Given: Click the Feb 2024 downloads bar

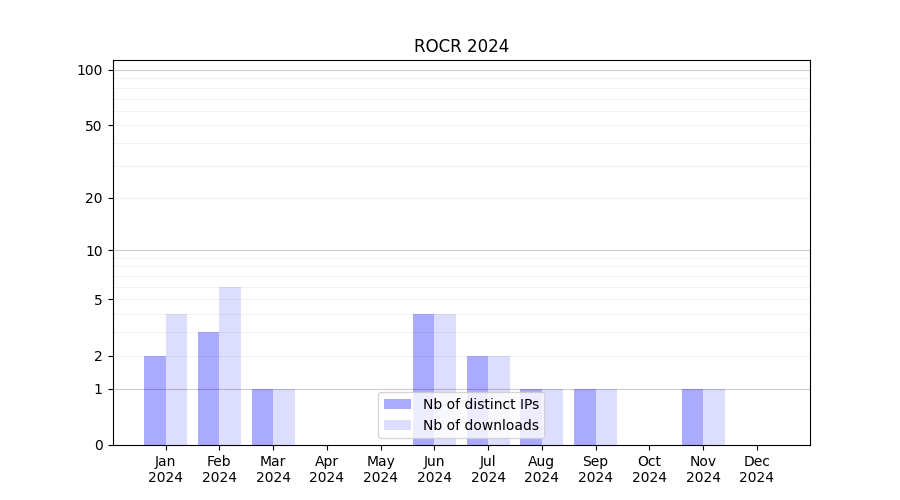Looking at the screenshot, I should [230, 366].
